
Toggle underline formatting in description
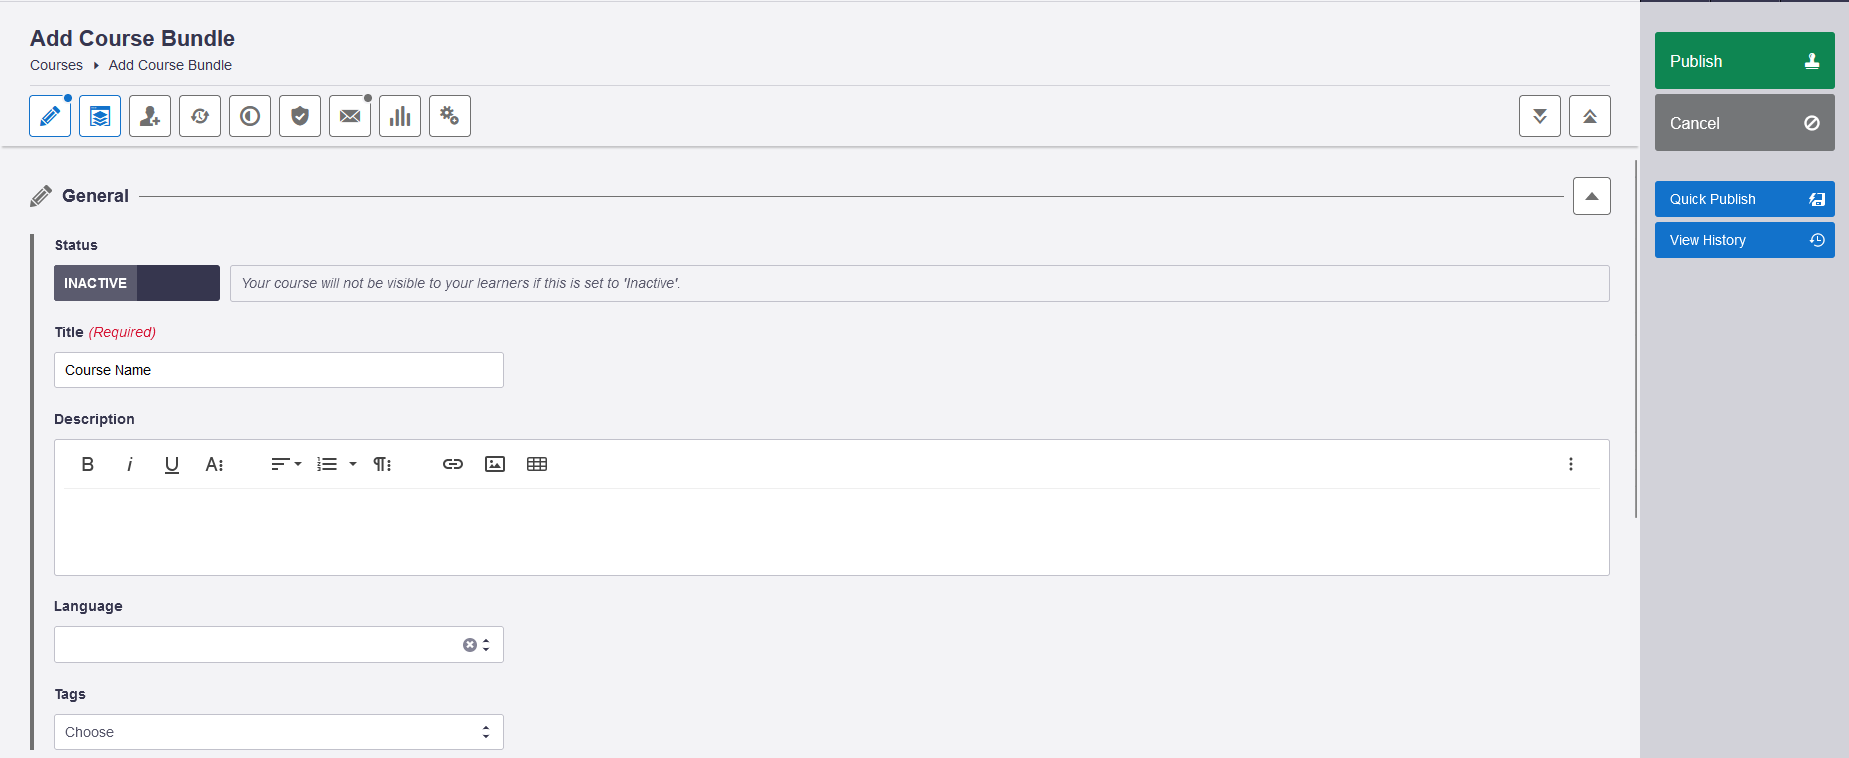172,464
